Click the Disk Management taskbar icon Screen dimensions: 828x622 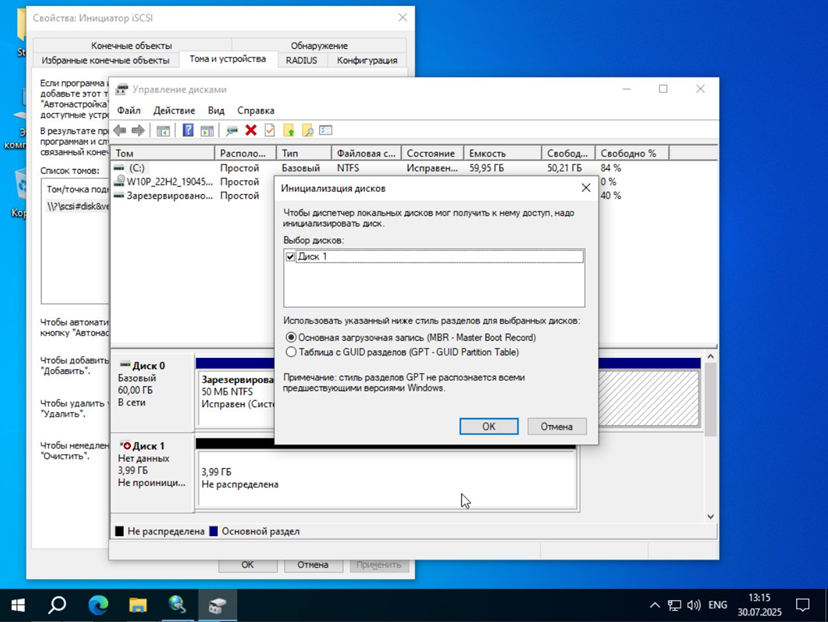click(217, 605)
